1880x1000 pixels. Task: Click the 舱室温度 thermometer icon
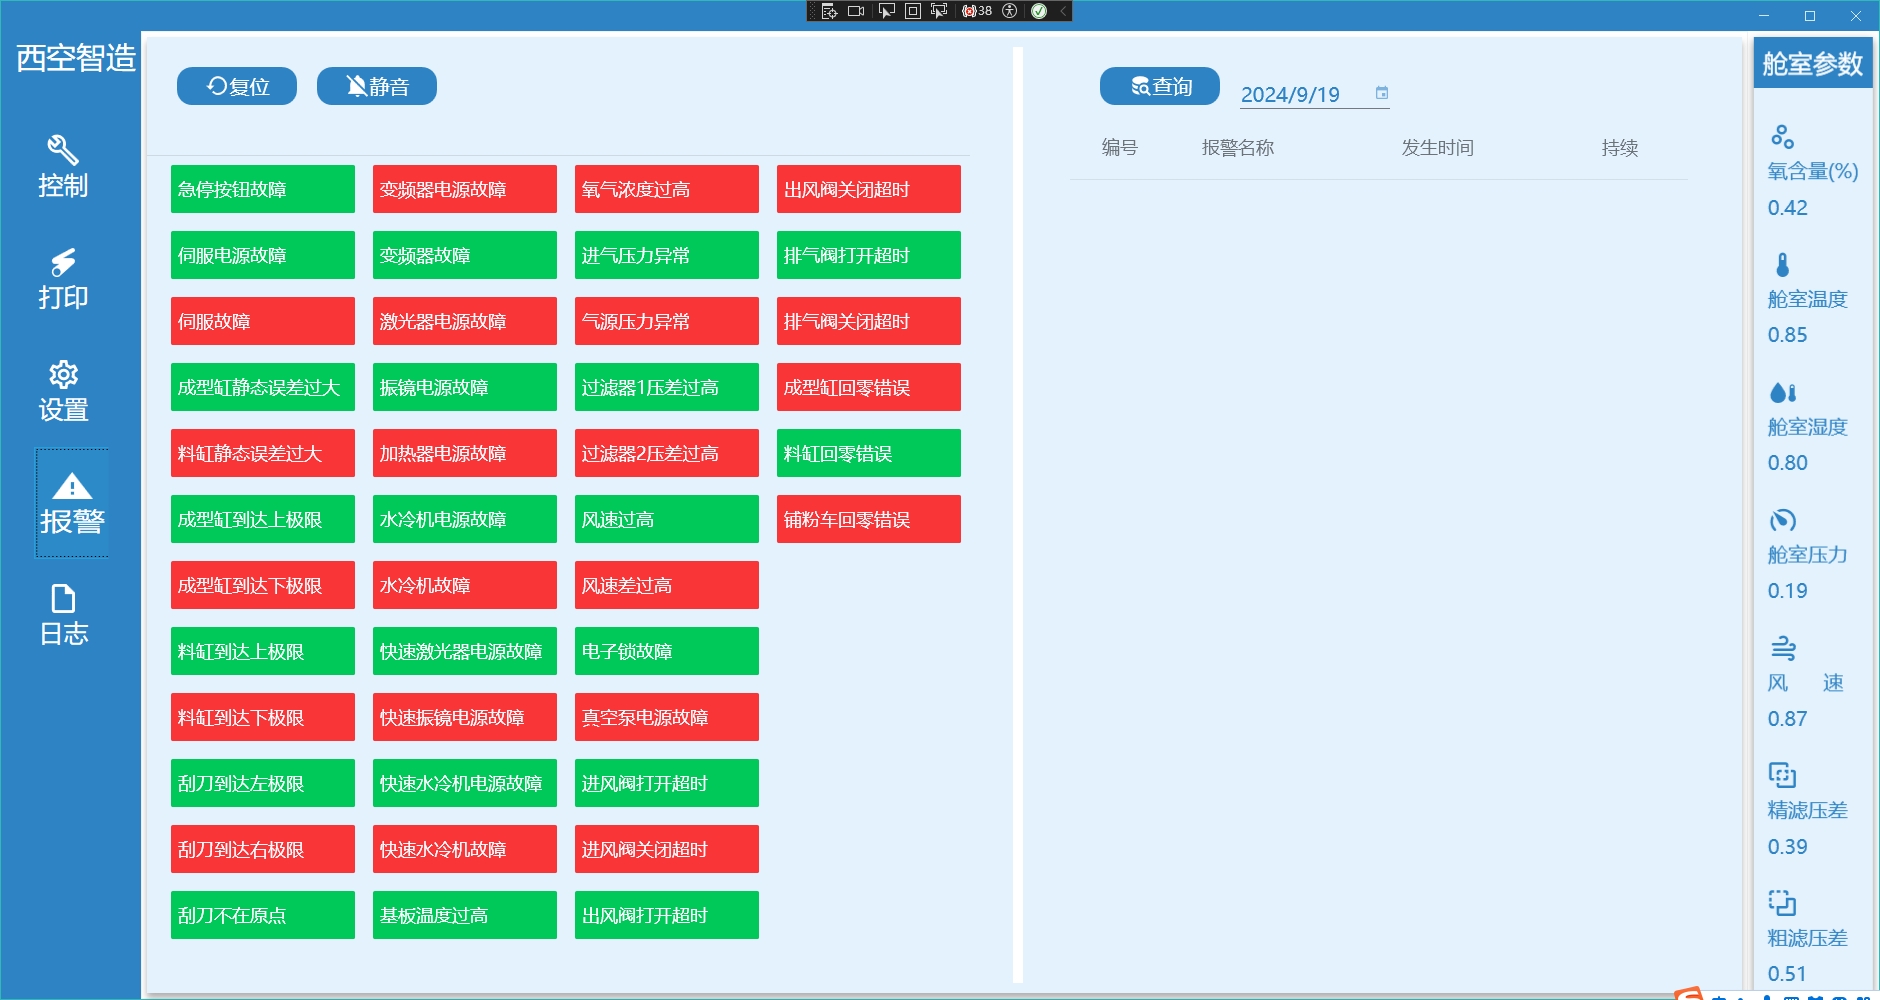(1782, 264)
